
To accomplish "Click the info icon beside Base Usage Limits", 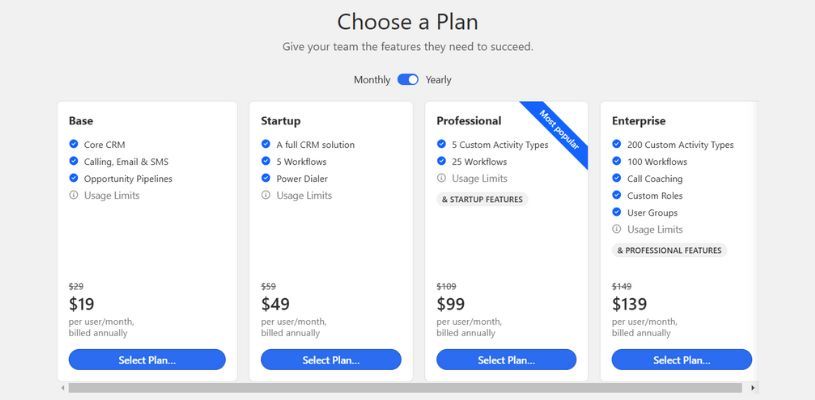I will (x=73, y=195).
